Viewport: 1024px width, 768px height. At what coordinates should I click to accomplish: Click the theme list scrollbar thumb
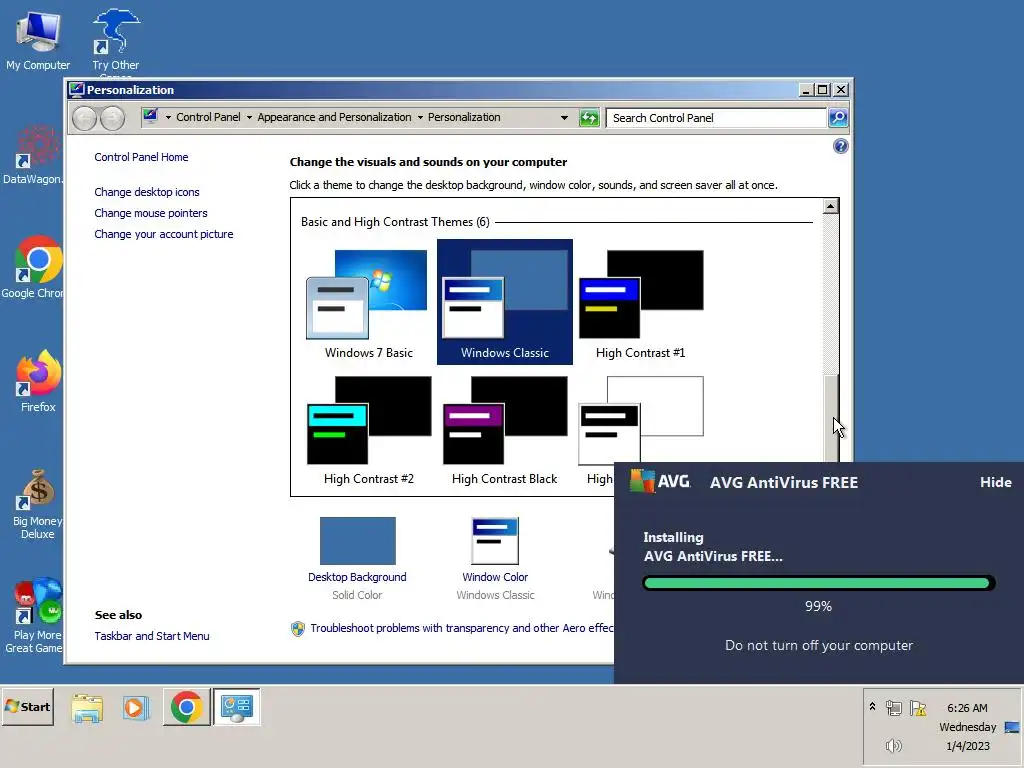(830, 418)
